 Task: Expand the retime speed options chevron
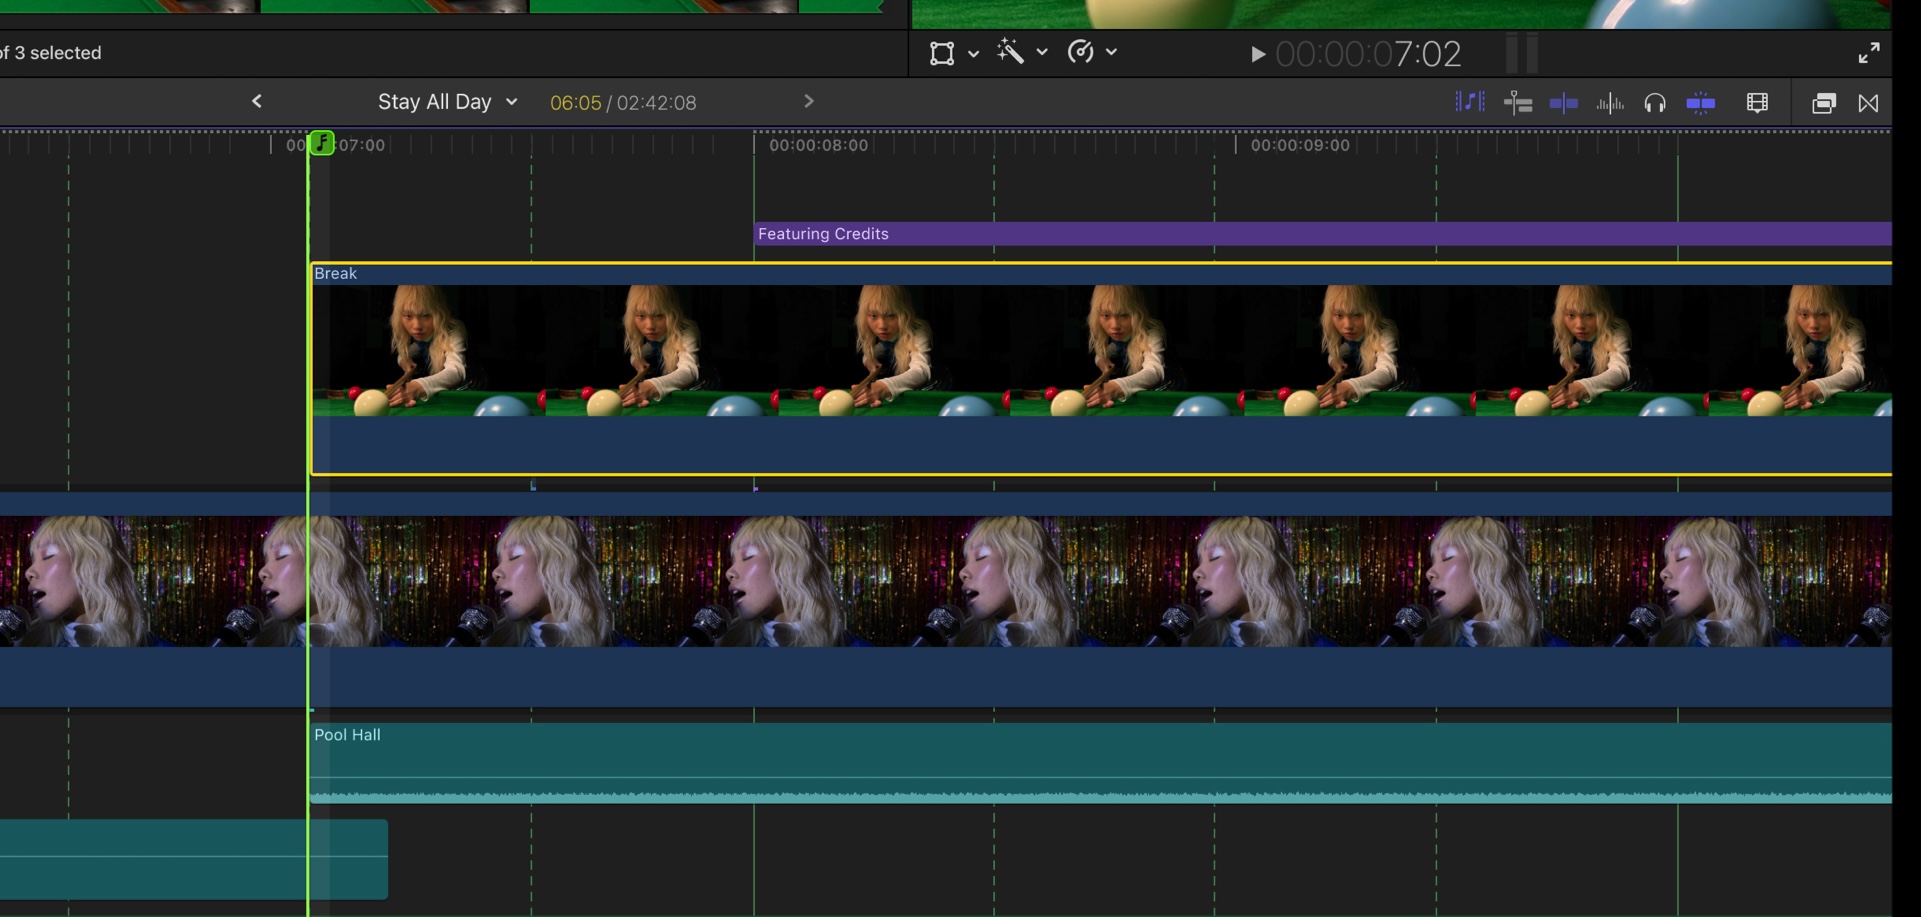click(1111, 52)
